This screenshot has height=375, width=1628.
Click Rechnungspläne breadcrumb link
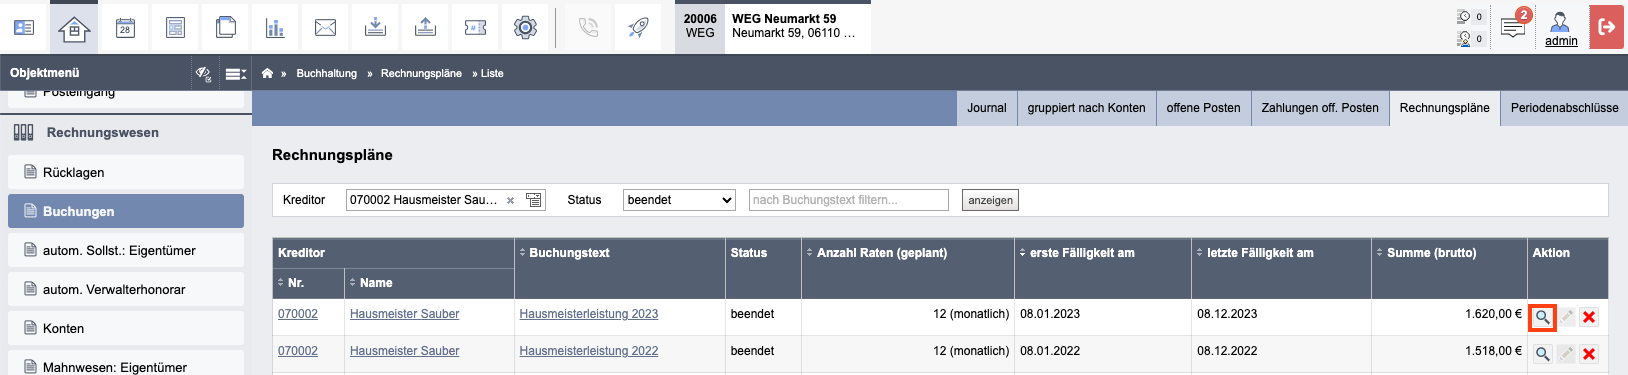click(x=421, y=73)
